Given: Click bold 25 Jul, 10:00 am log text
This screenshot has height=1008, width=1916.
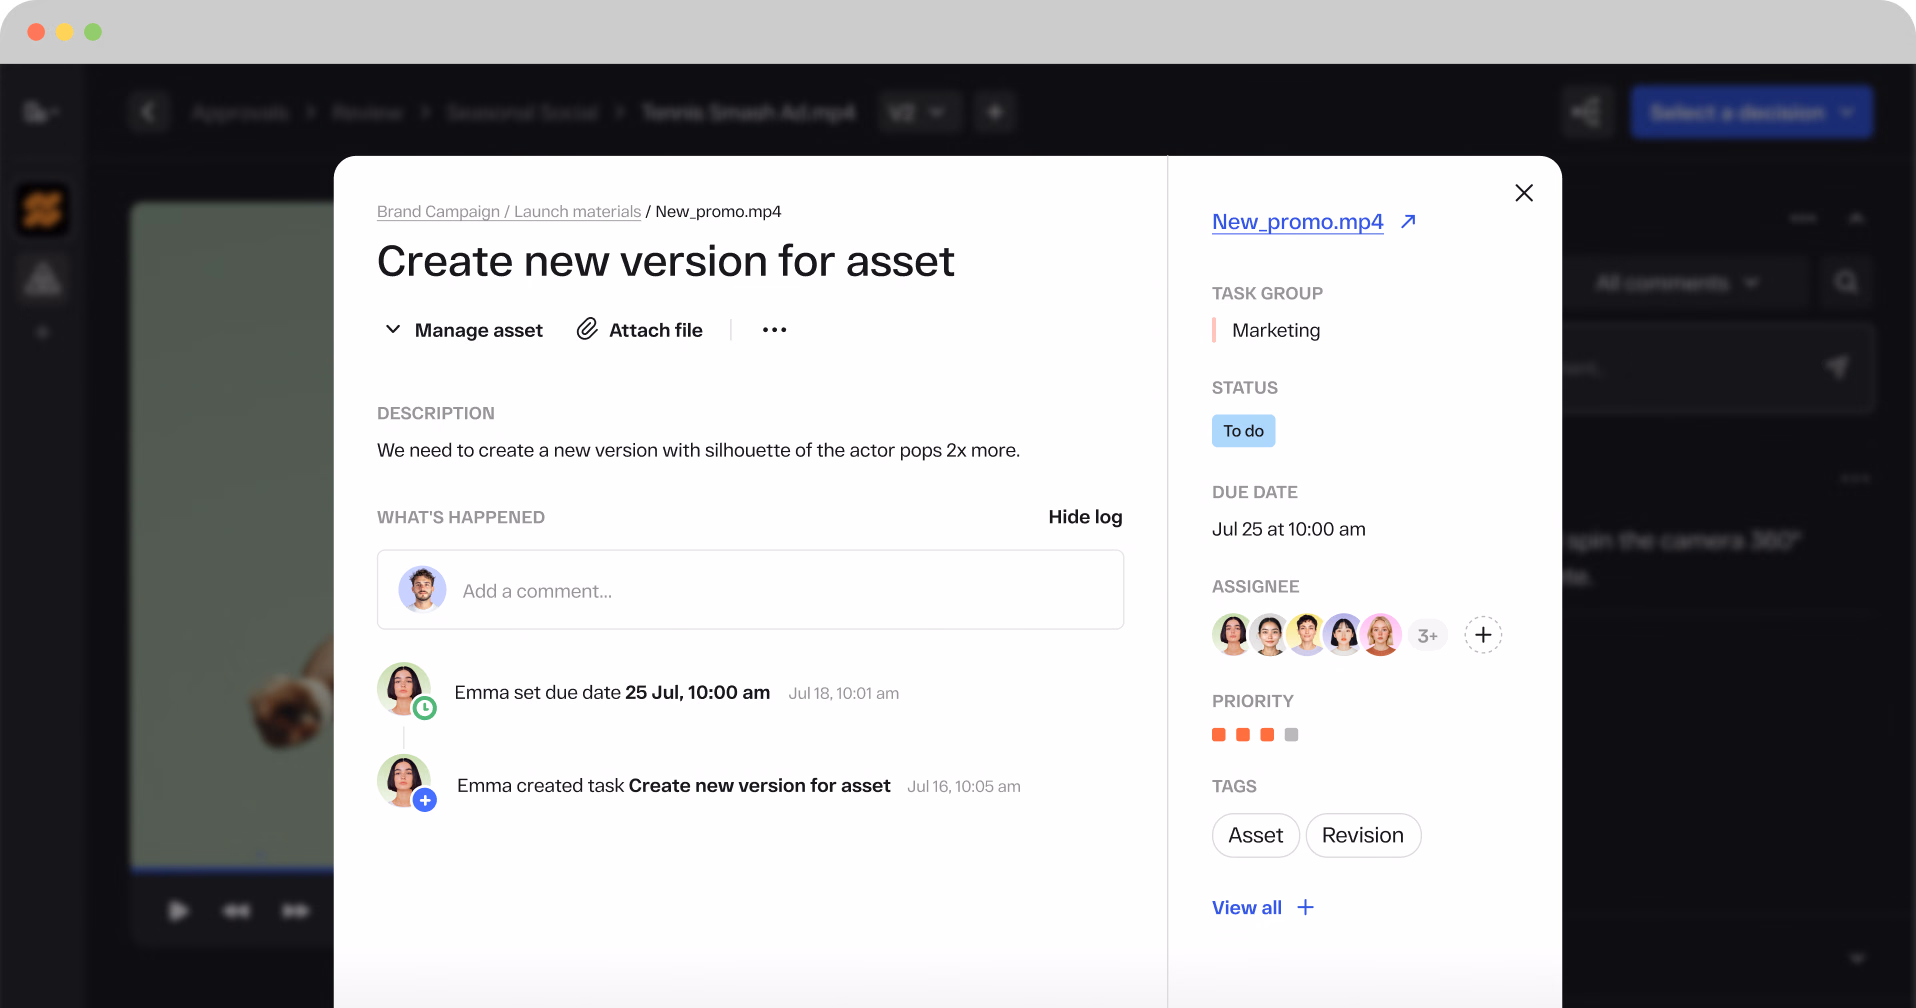Looking at the screenshot, I should (x=697, y=692).
